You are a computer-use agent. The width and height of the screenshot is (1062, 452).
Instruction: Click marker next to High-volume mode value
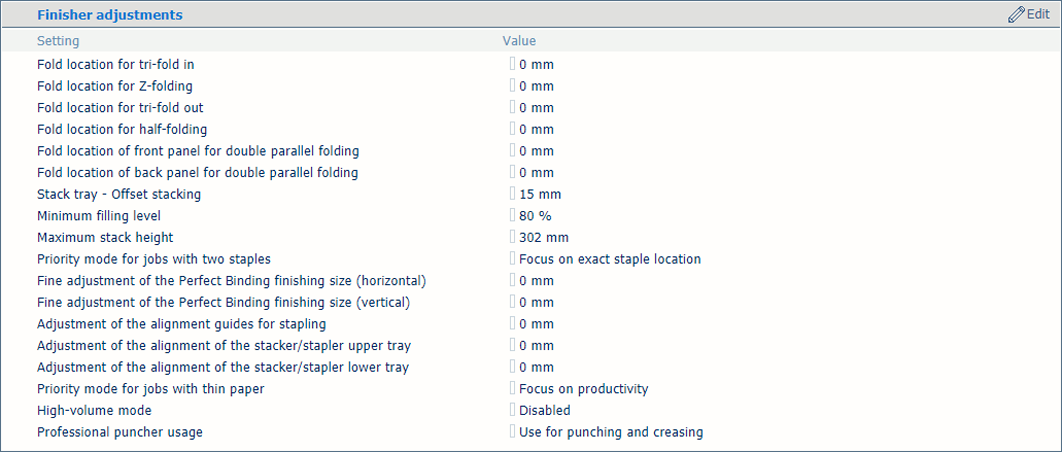tap(512, 411)
